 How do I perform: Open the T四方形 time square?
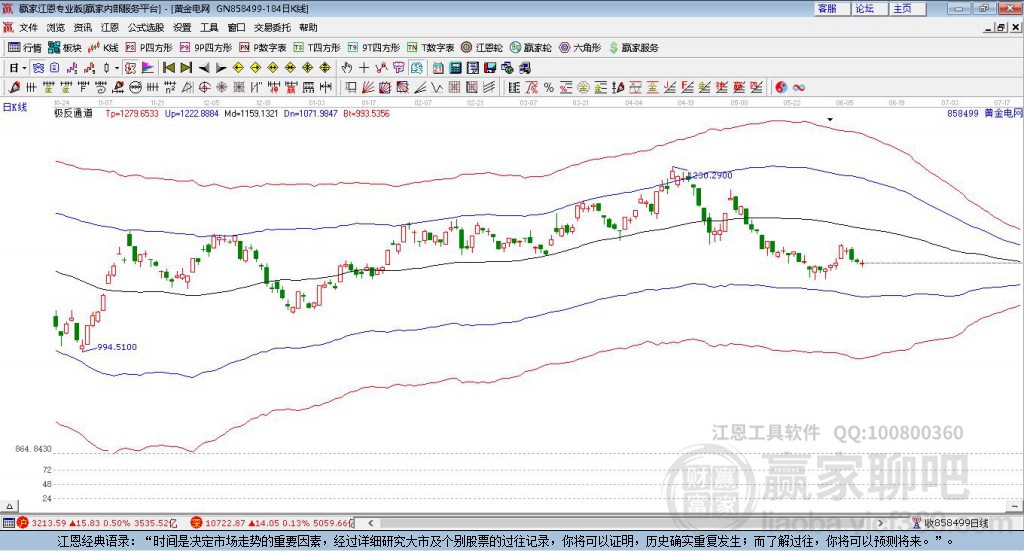tap(317, 48)
